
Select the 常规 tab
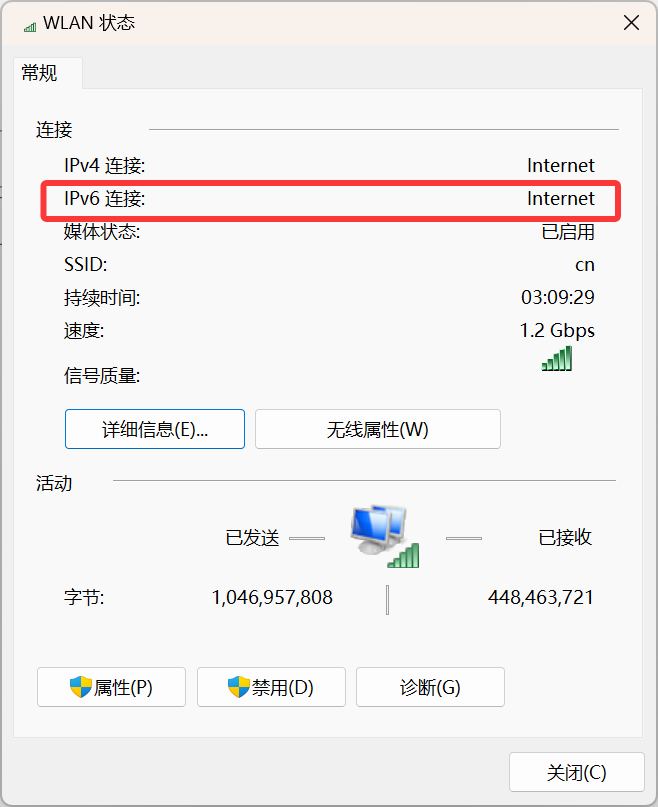point(41,73)
